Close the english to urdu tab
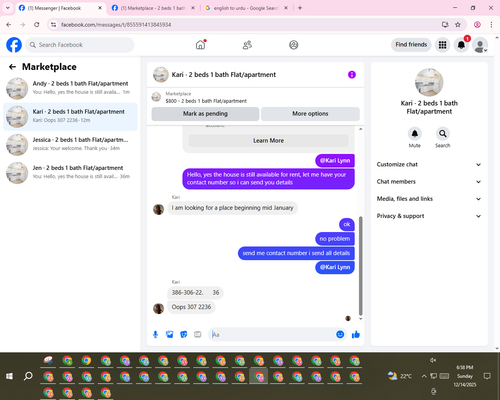The width and height of the screenshot is (500, 400). click(x=286, y=8)
